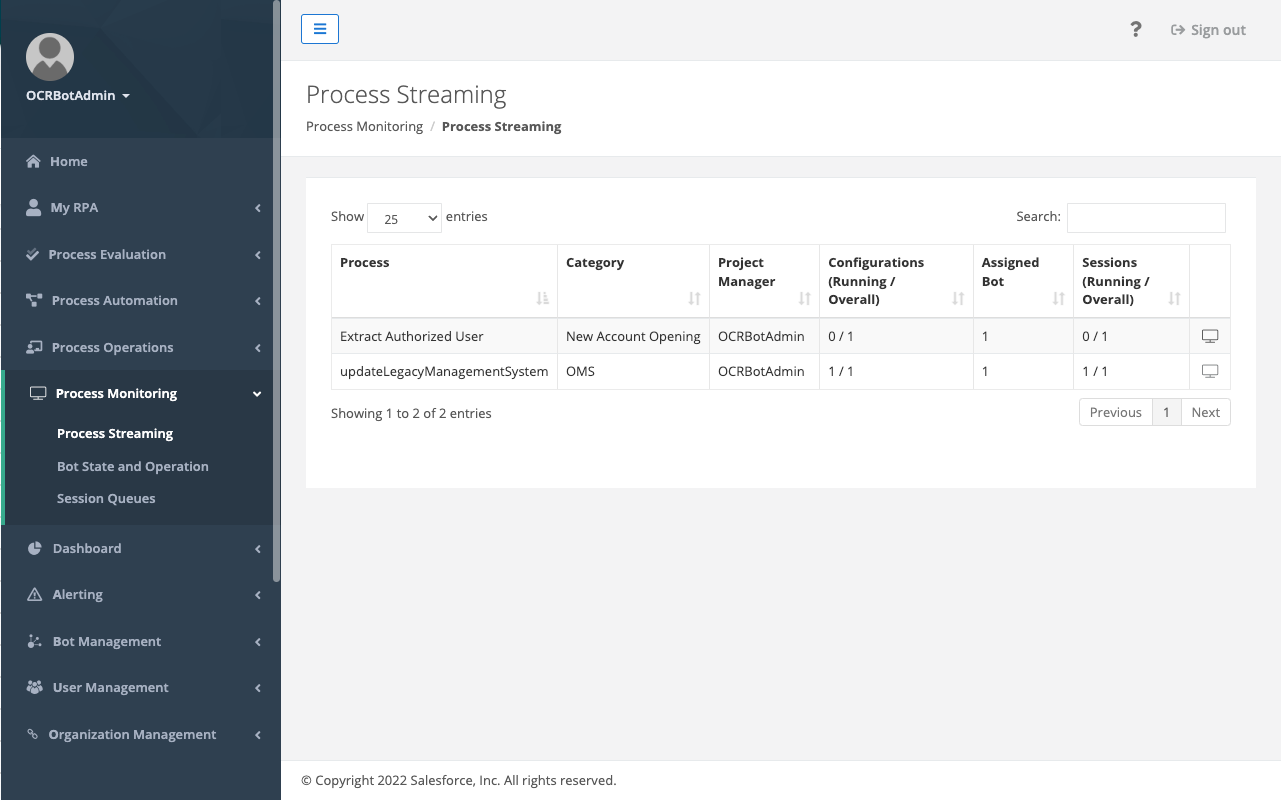The image size is (1281, 800).
Task: Click the Home house icon
Action: tap(33, 161)
